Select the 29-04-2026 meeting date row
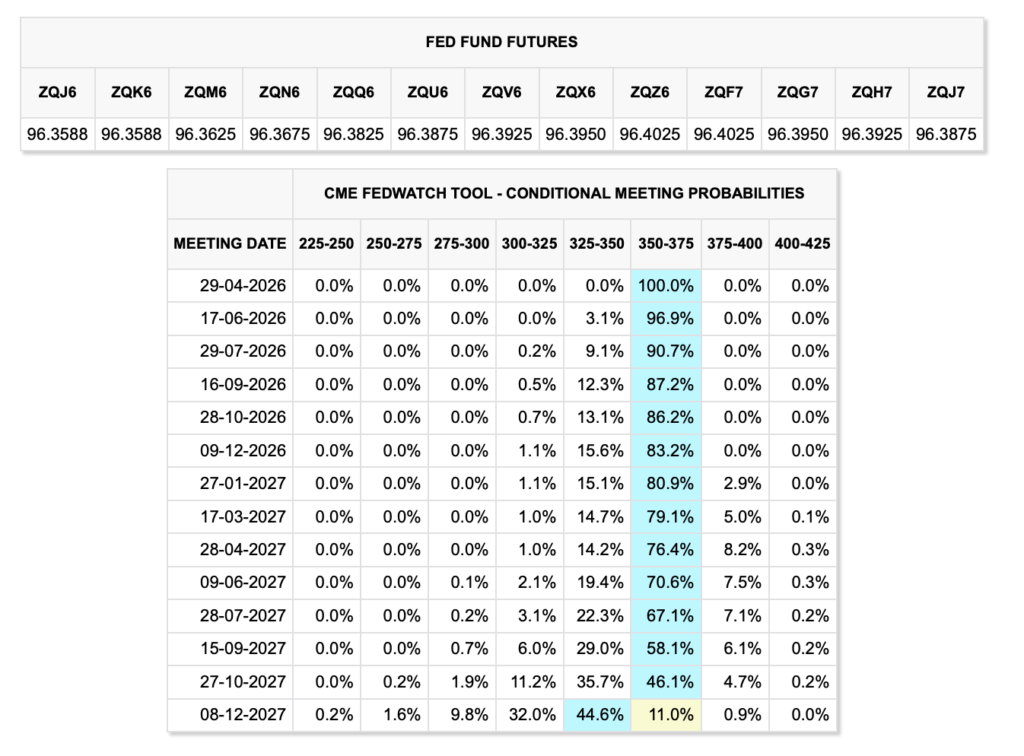 243,286
